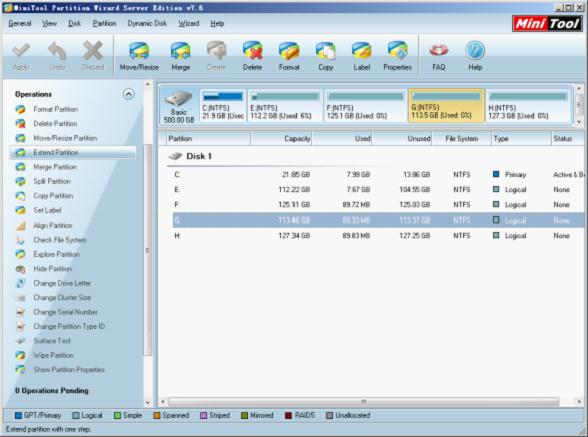The height and width of the screenshot is (437, 588).
Task: Sort by Type column header
Action: click(x=521, y=139)
